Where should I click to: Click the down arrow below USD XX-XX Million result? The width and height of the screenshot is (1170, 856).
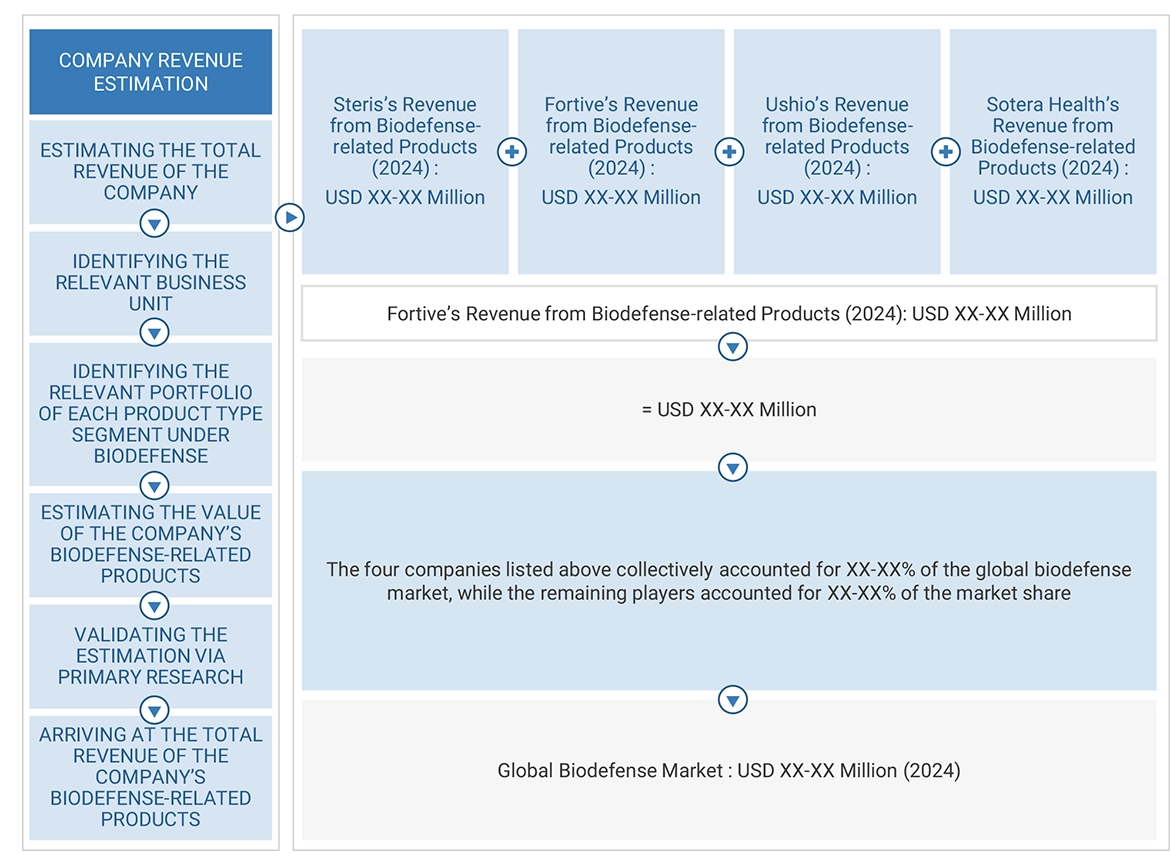click(732, 466)
